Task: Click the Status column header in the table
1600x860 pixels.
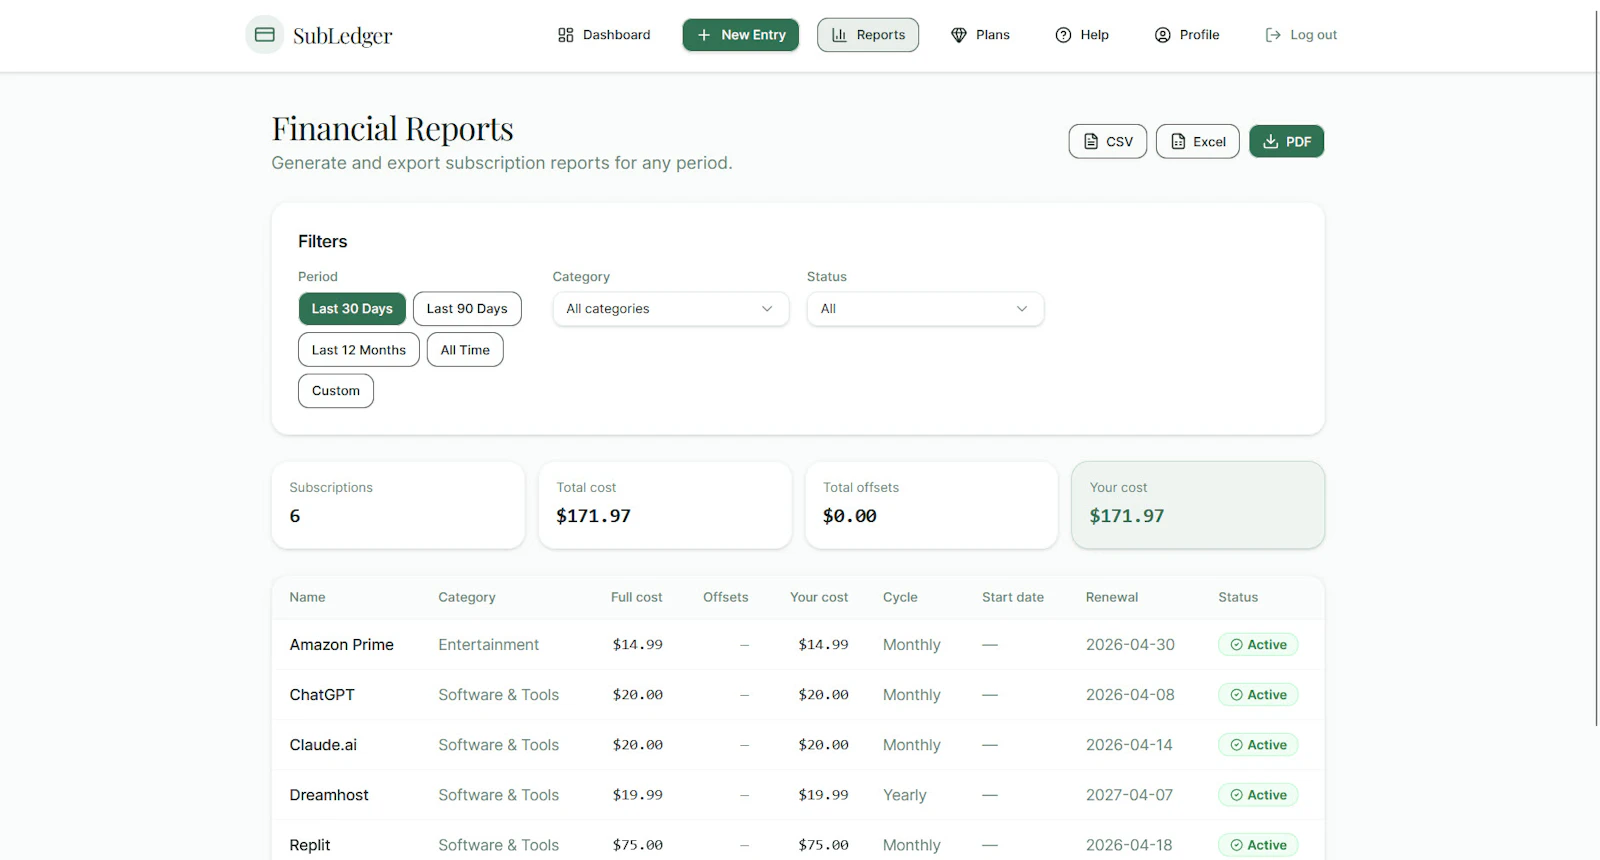Action: [x=1238, y=597]
